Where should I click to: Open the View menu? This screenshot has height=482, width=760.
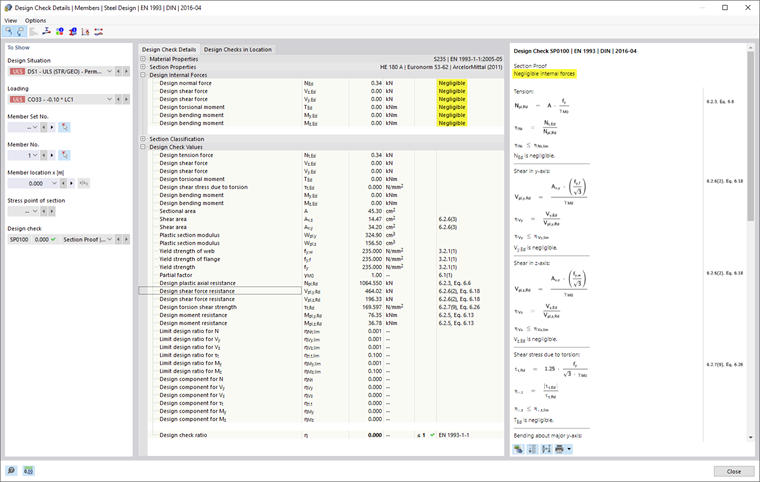point(11,20)
